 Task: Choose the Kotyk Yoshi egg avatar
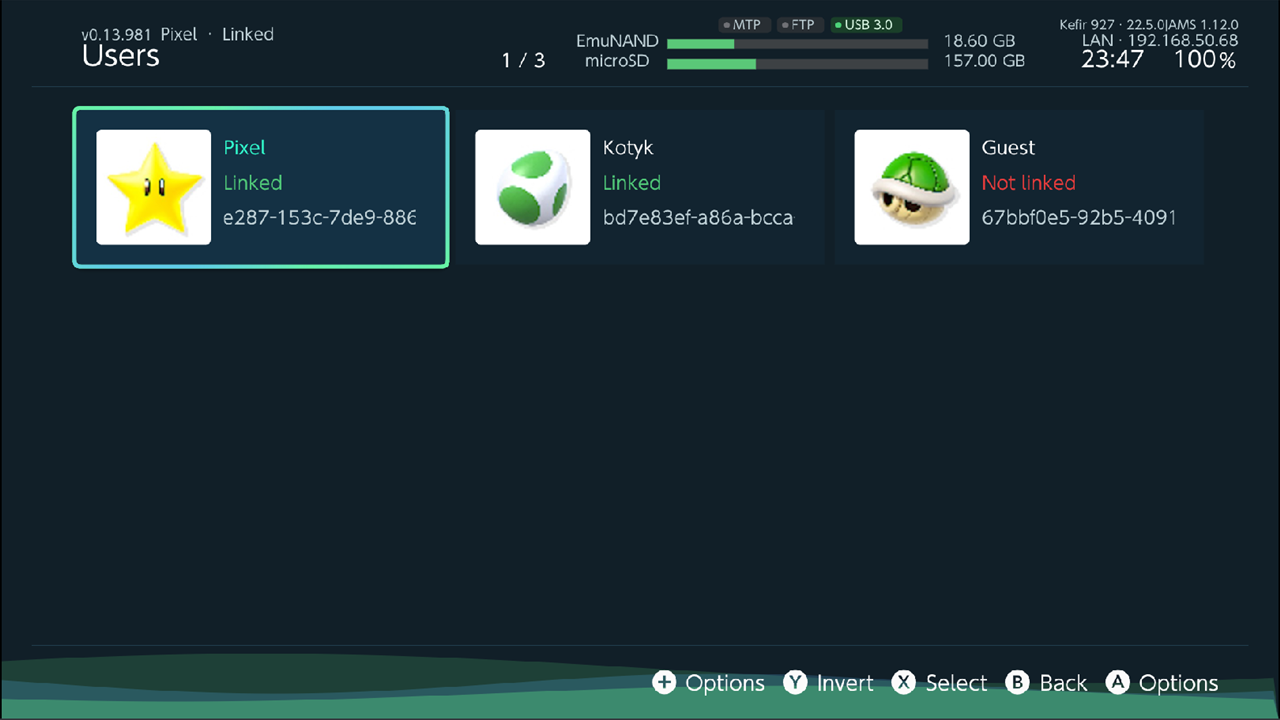[533, 187]
